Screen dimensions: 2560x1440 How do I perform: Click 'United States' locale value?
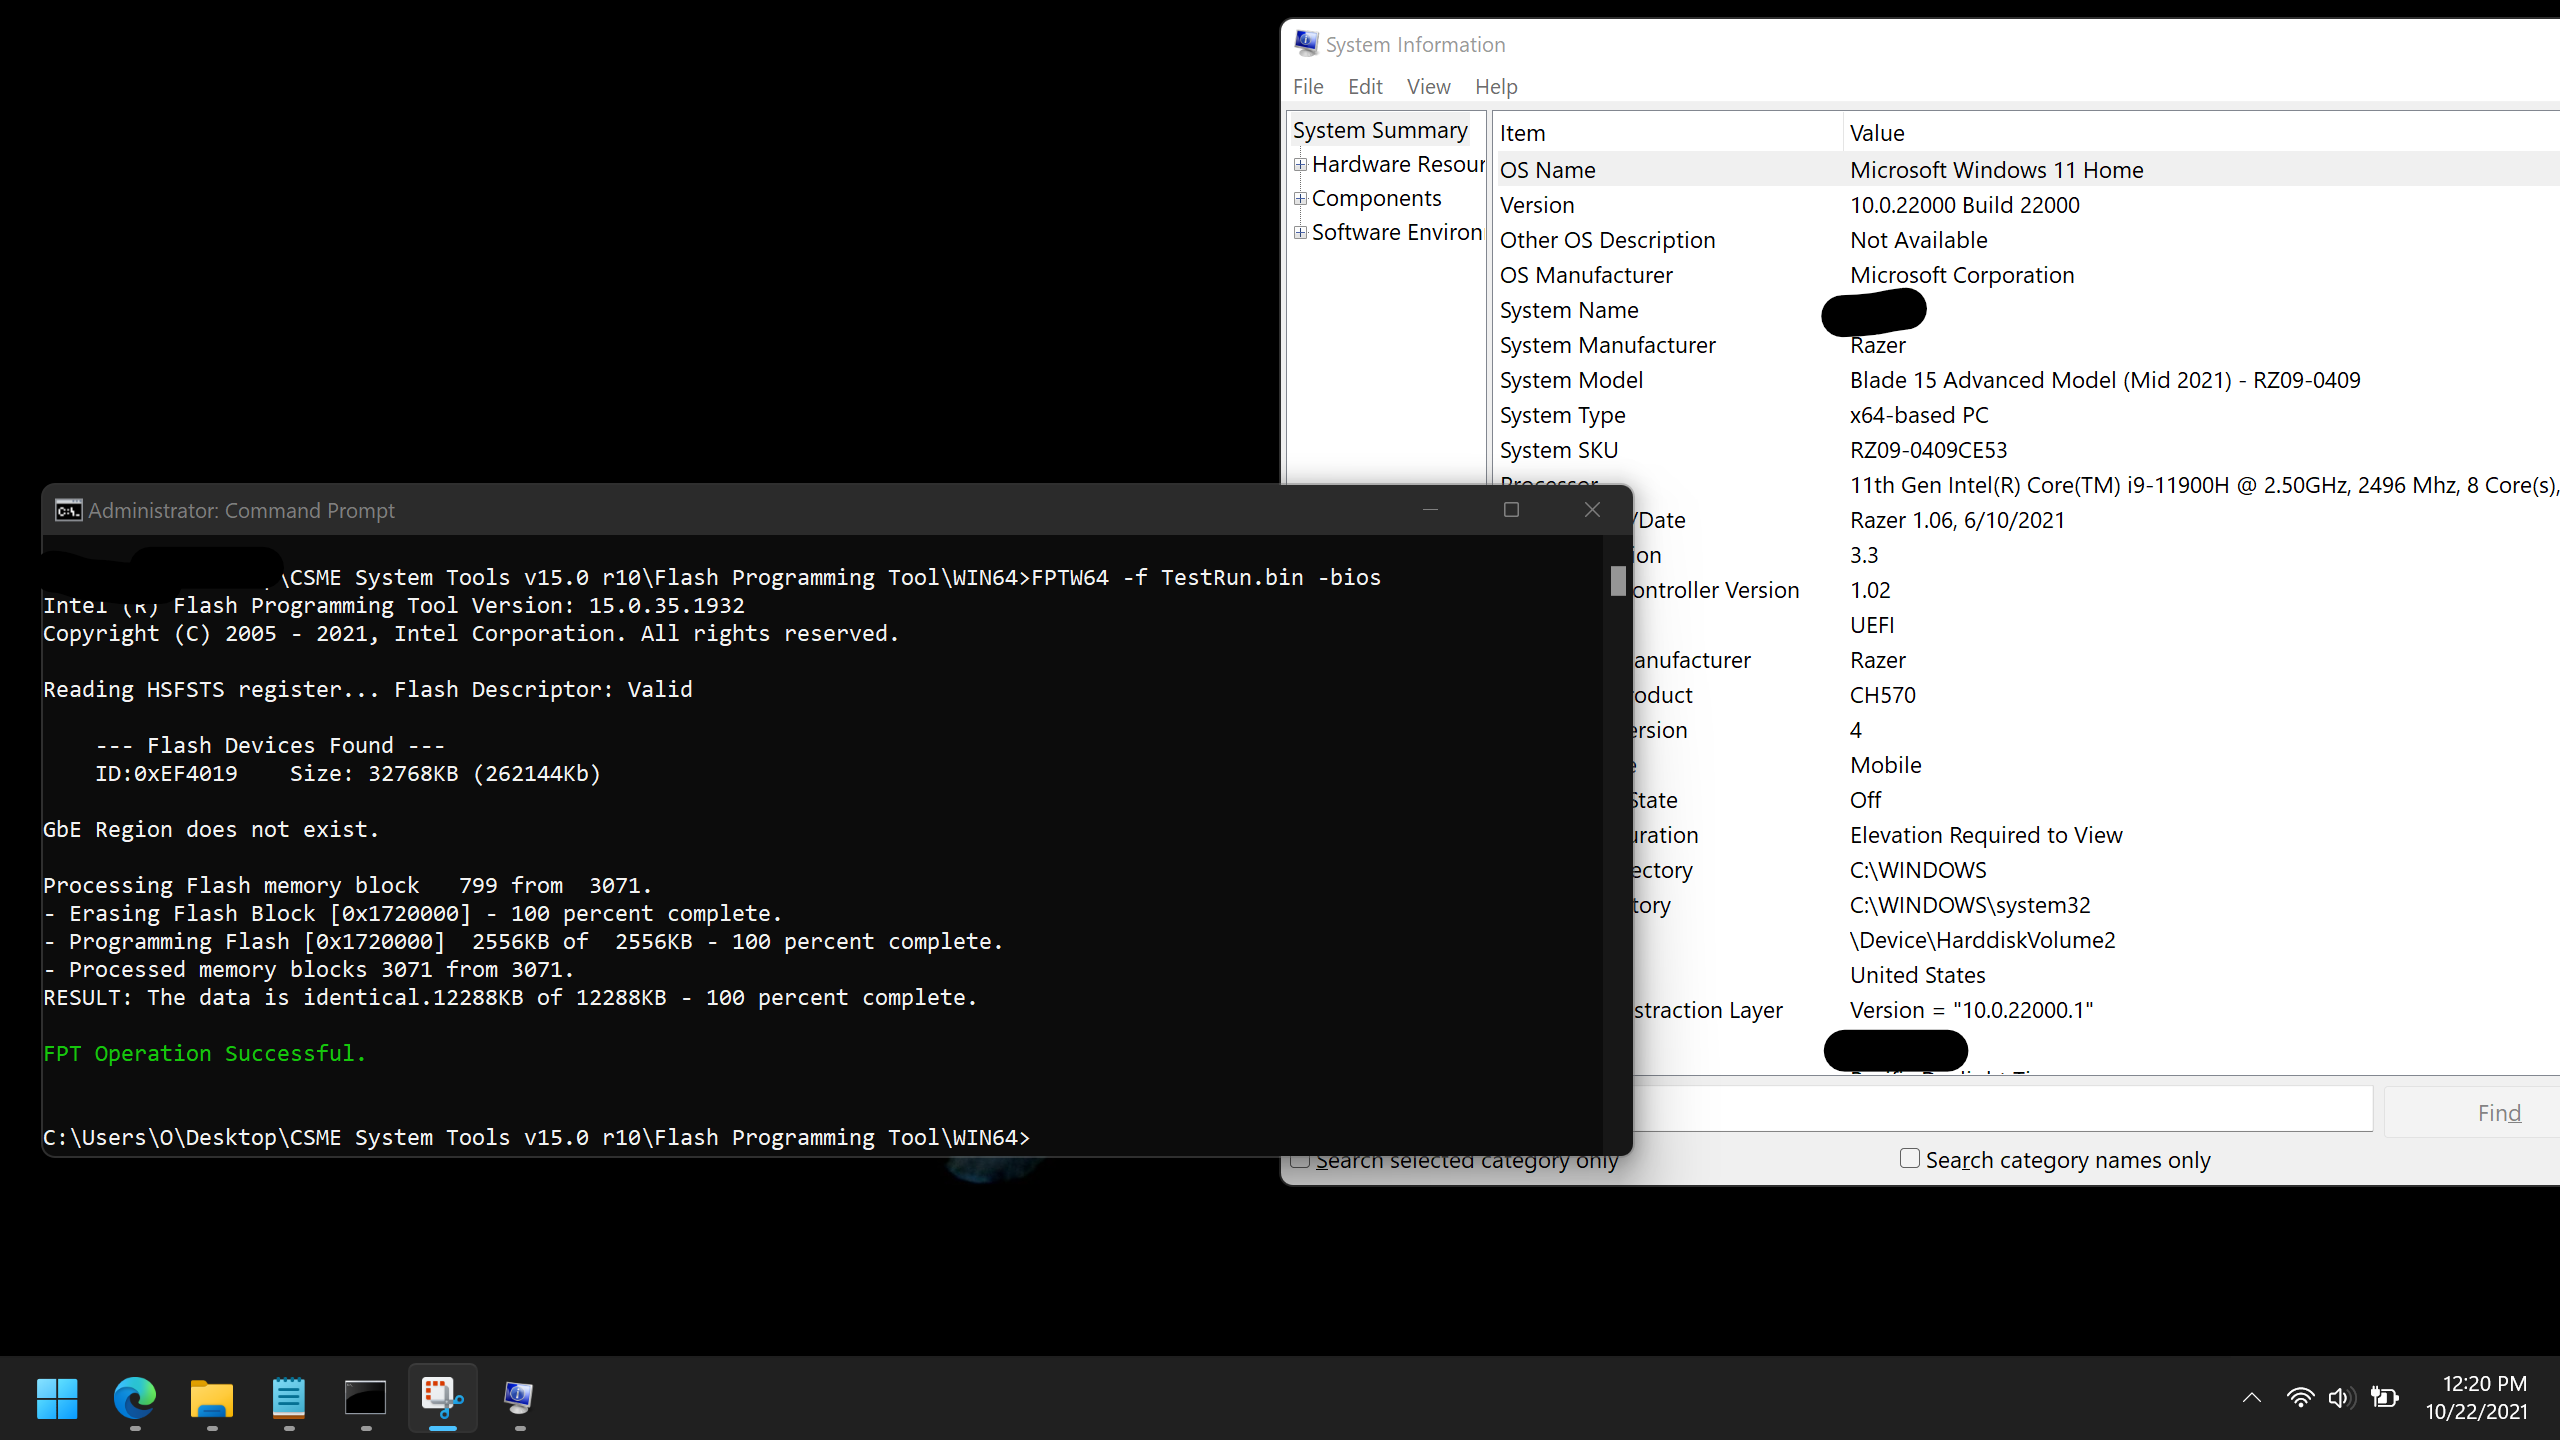(1917, 975)
